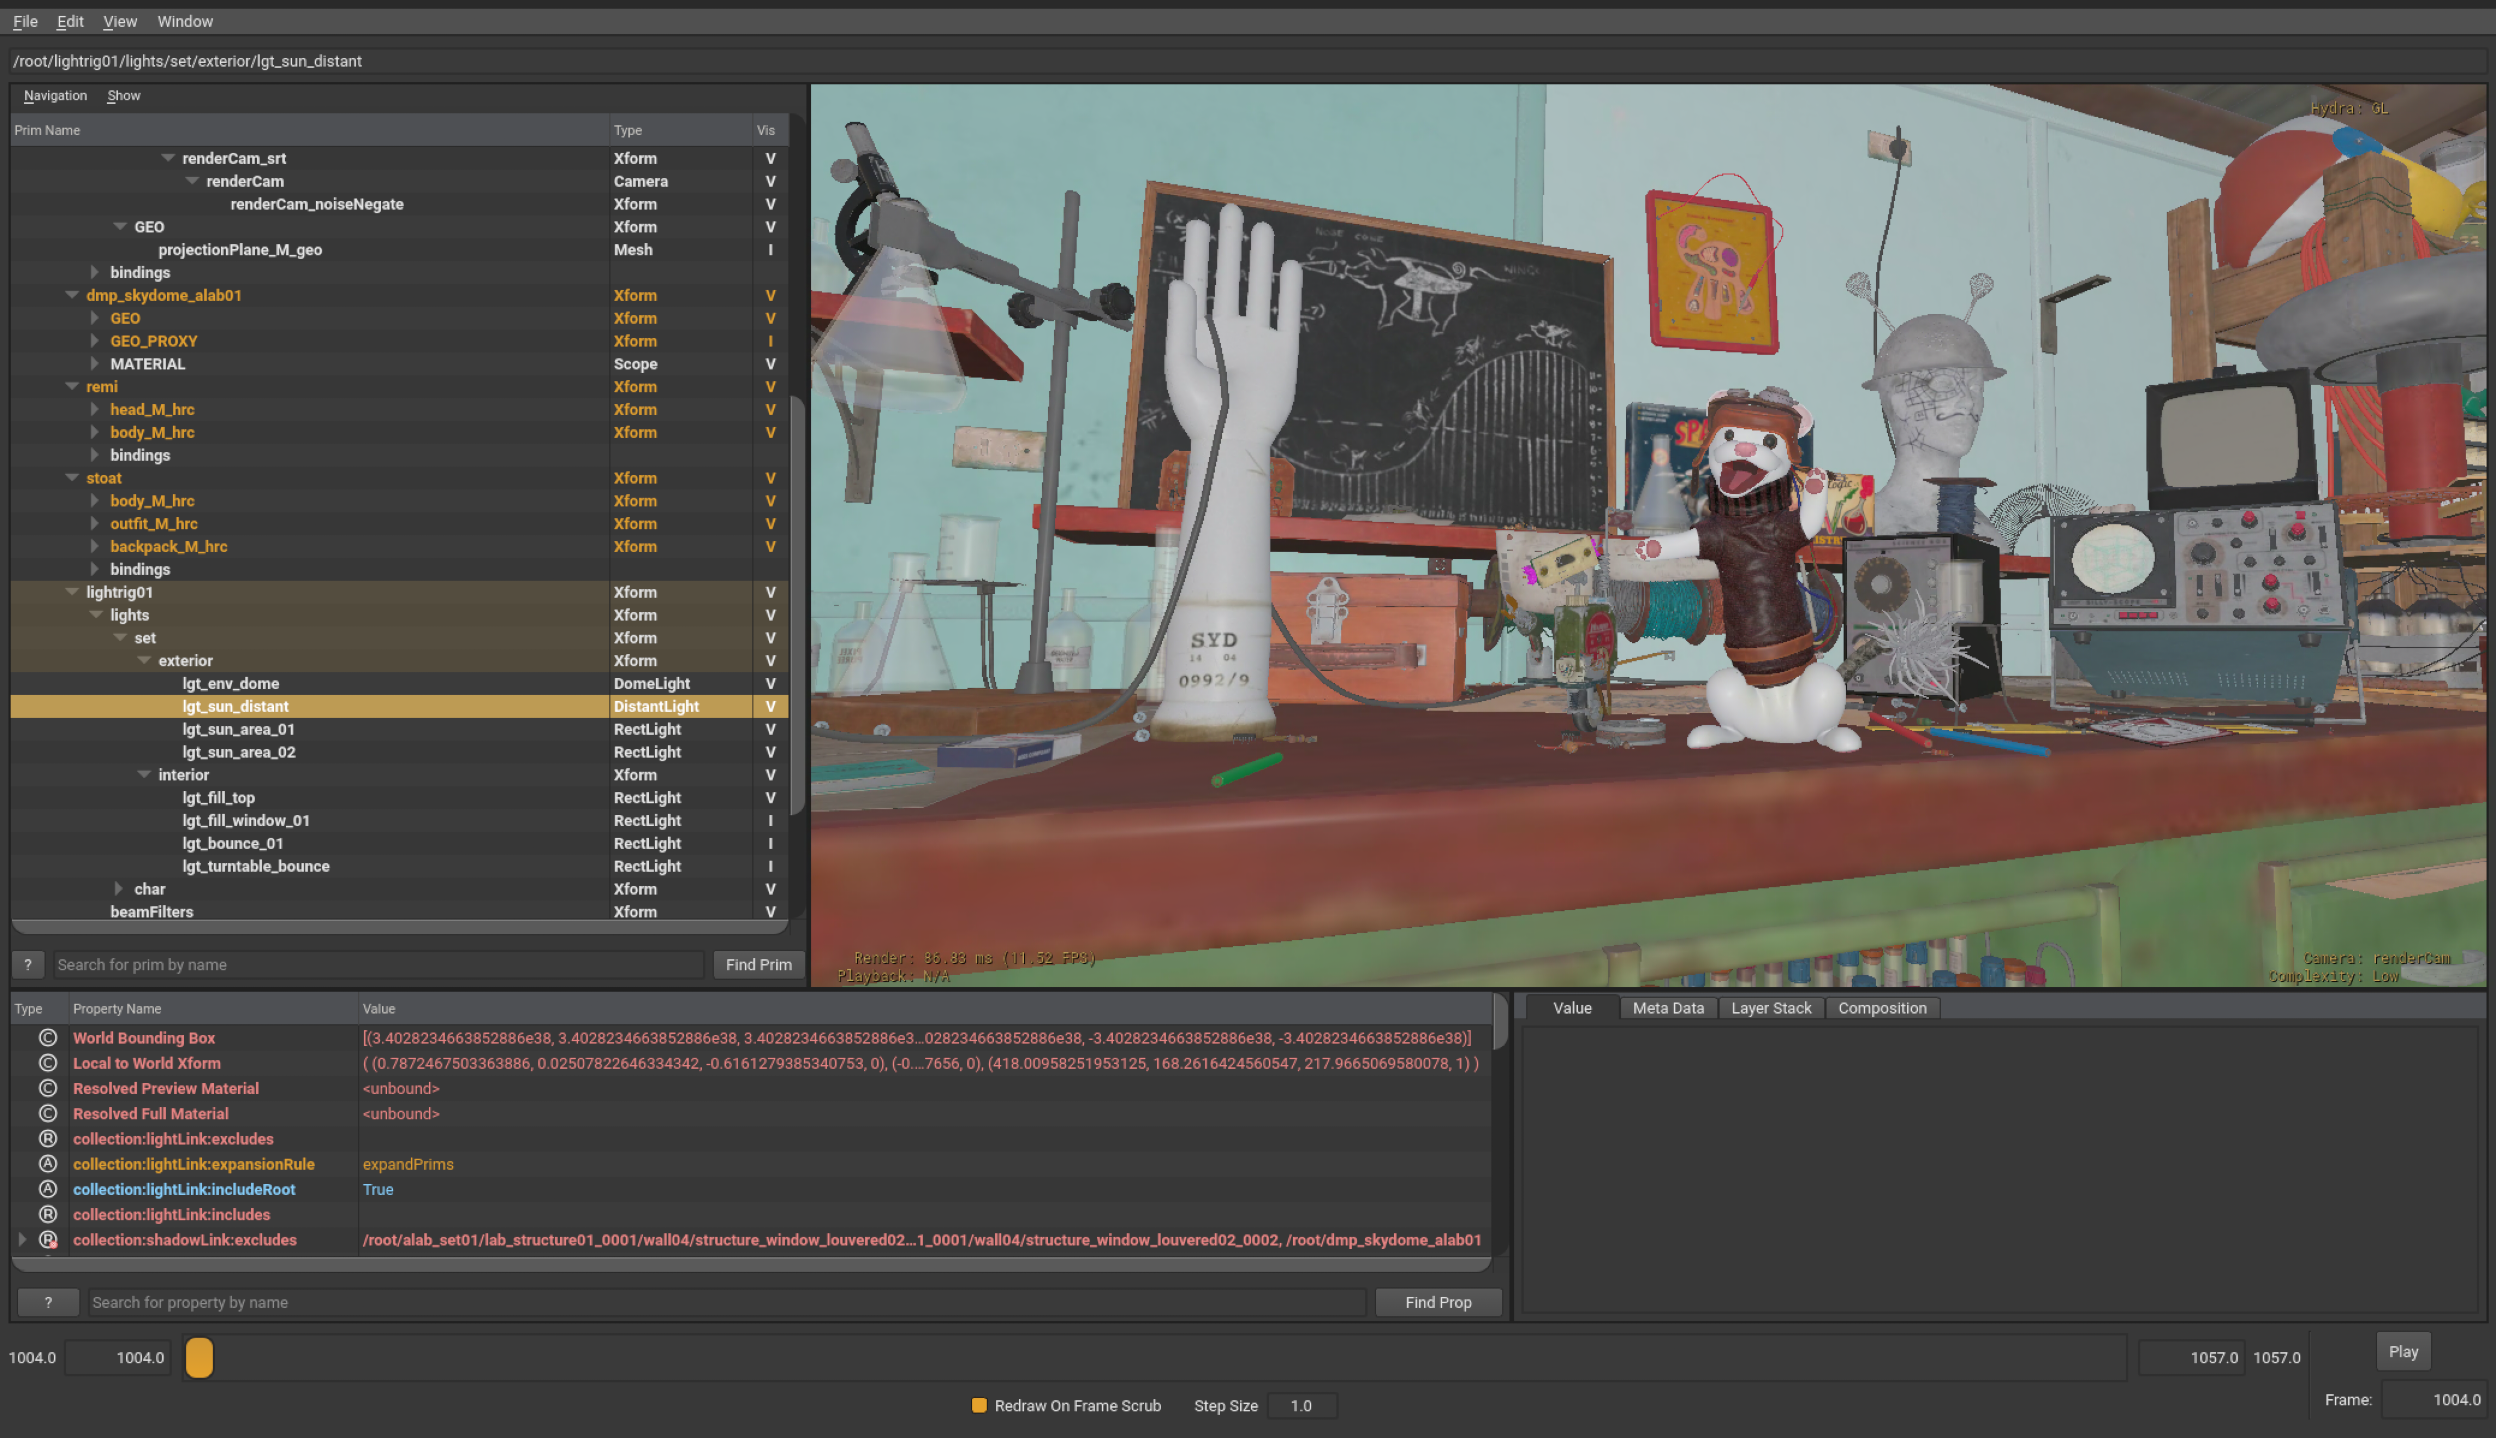Click the Search for property by name field
This screenshot has width=2496, height=1438.
(x=725, y=1302)
